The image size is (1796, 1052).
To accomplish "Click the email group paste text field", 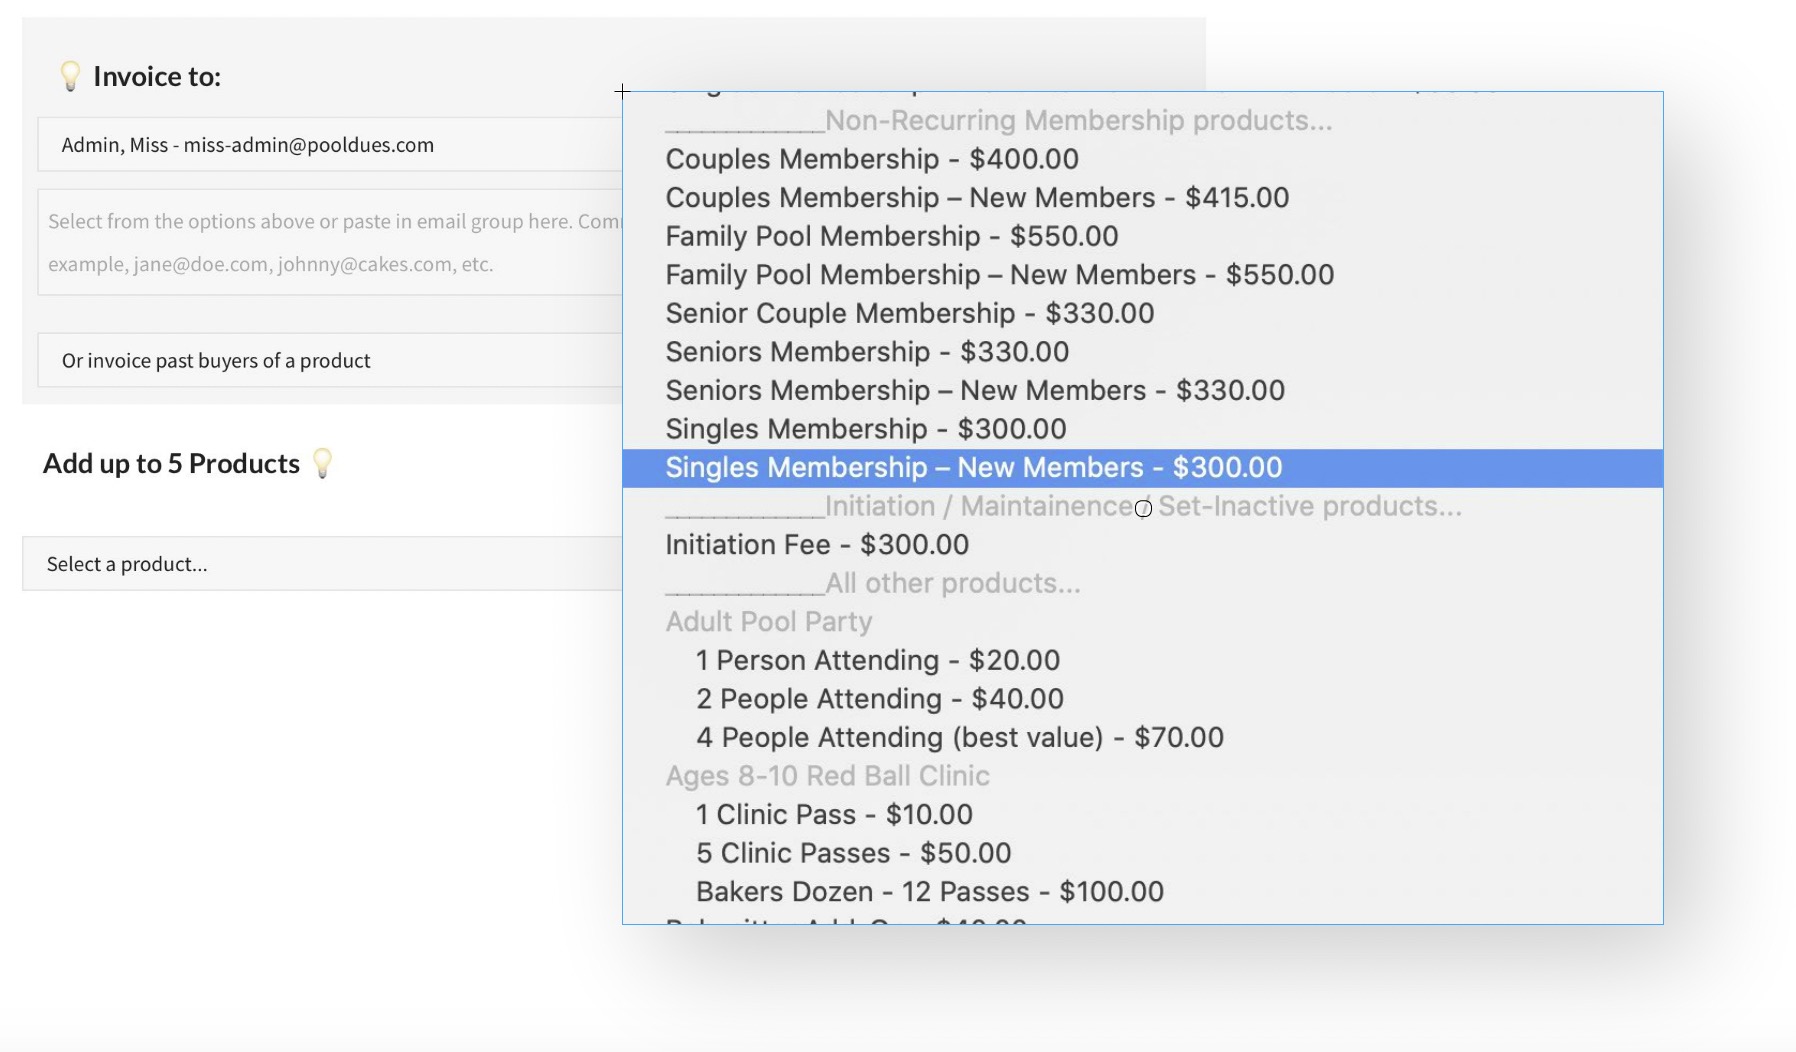I will [330, 243].
